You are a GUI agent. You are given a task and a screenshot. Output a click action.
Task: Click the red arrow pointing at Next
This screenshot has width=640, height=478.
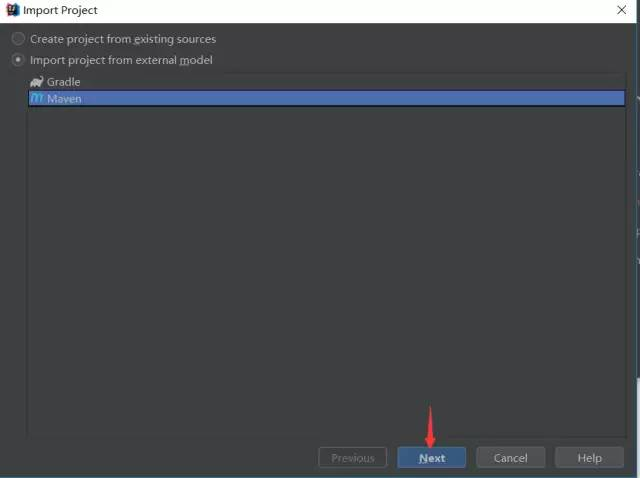click(x=430, y=426)
